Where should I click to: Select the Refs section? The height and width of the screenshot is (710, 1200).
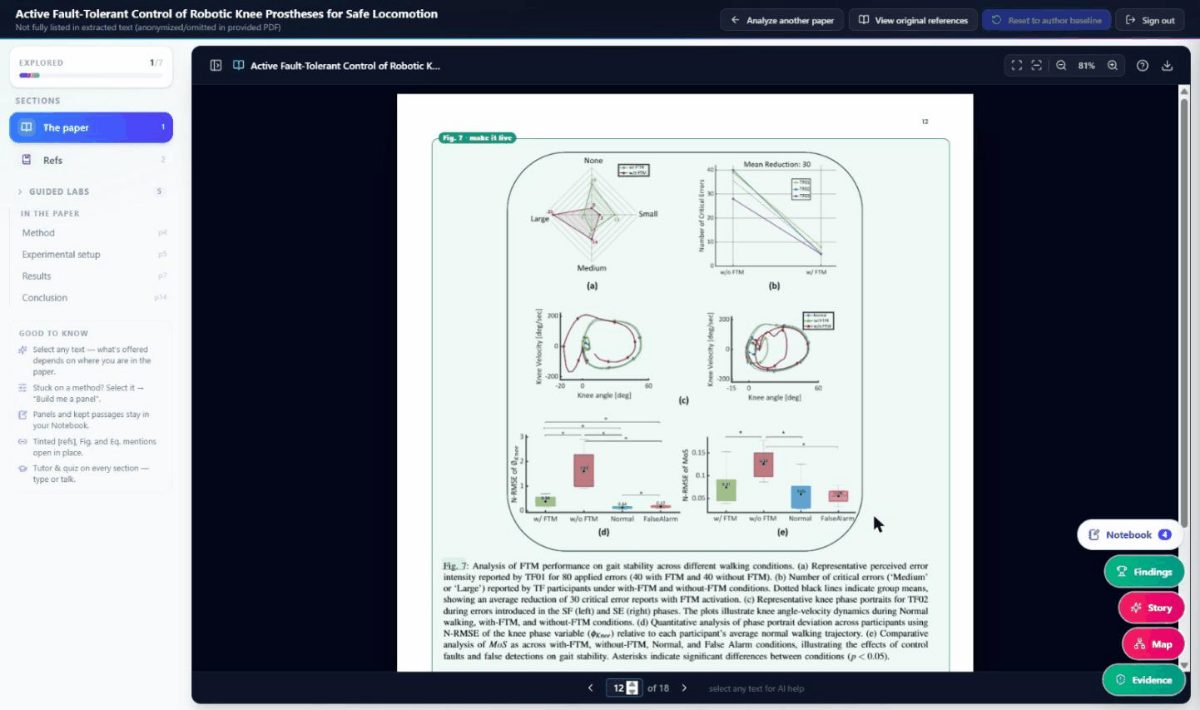91,160
